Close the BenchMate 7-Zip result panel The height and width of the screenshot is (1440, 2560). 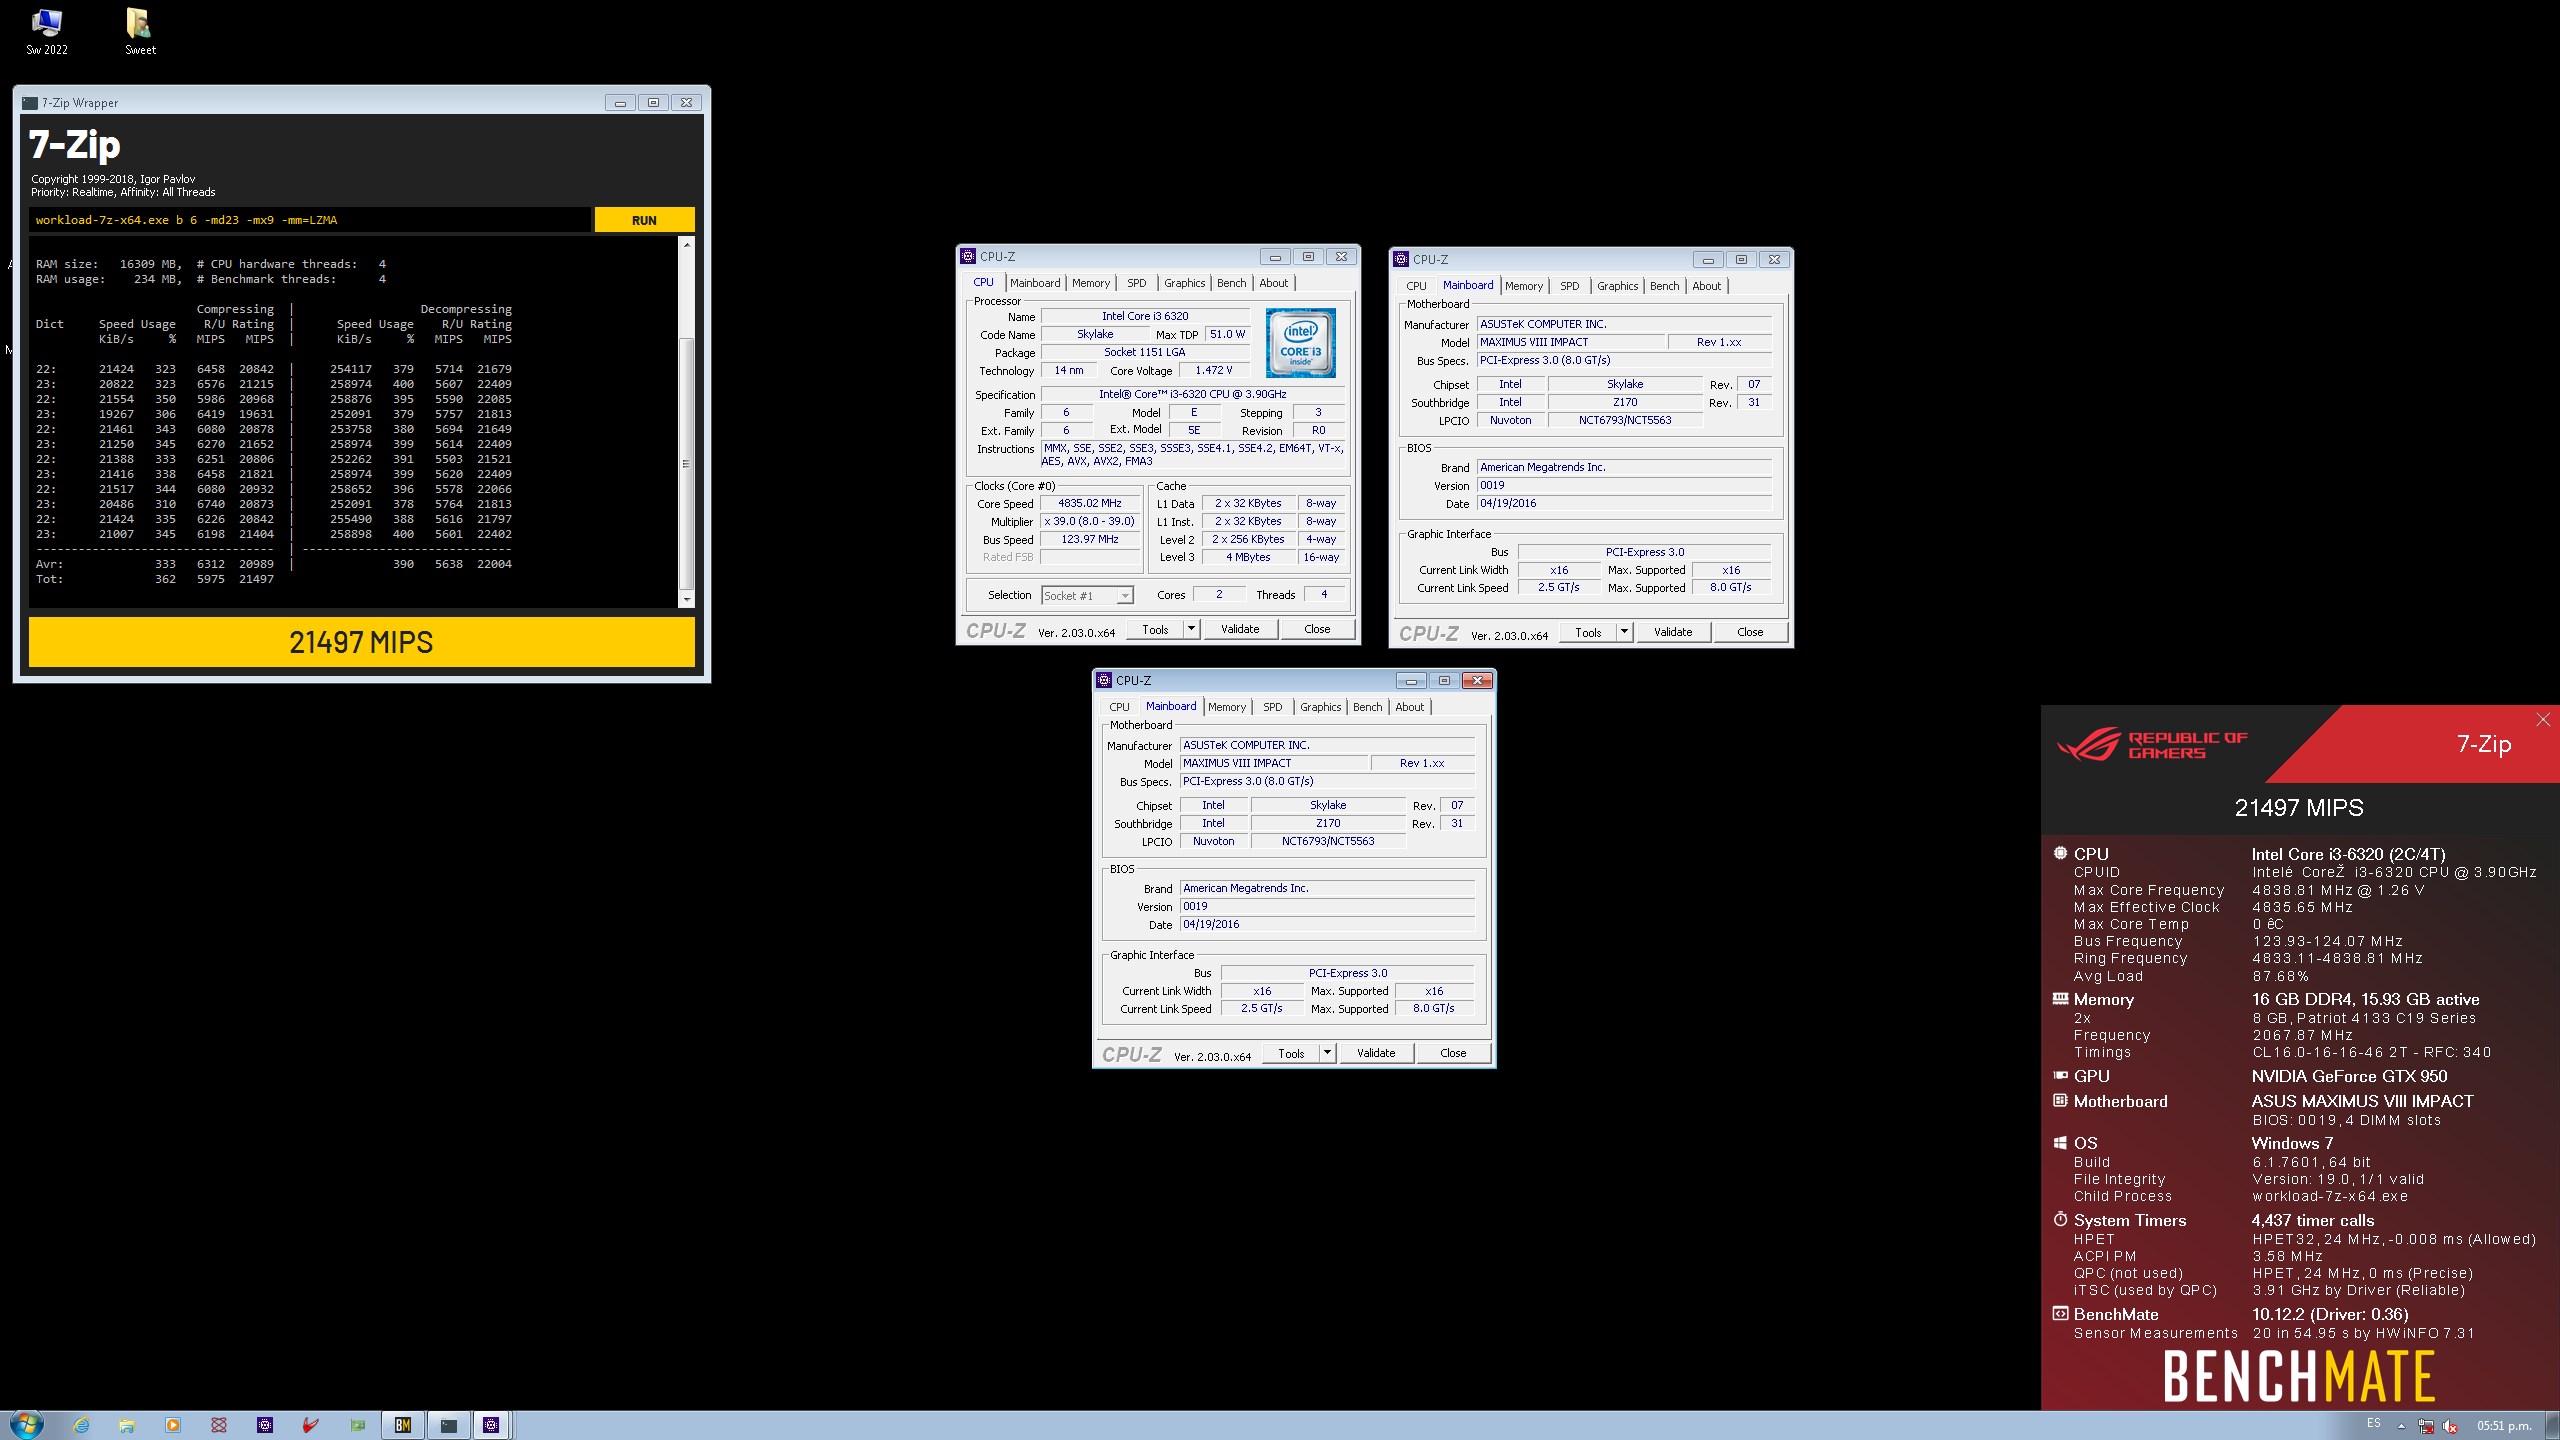[2543, 720]
